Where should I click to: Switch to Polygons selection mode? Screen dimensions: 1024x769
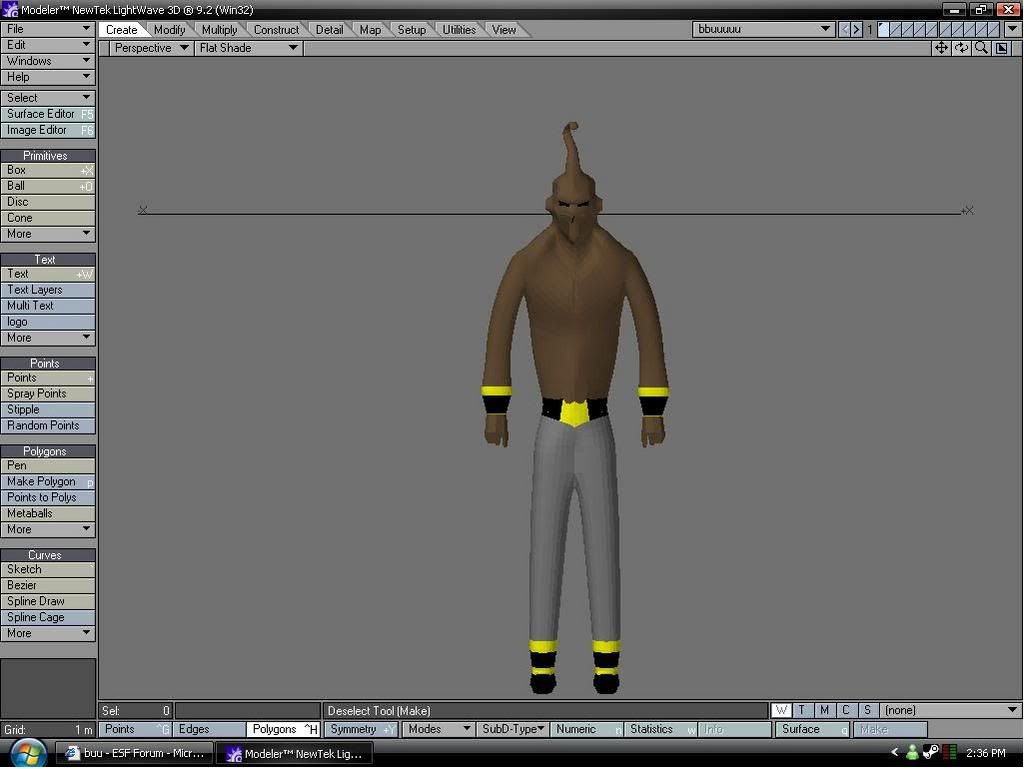point(283,729)
